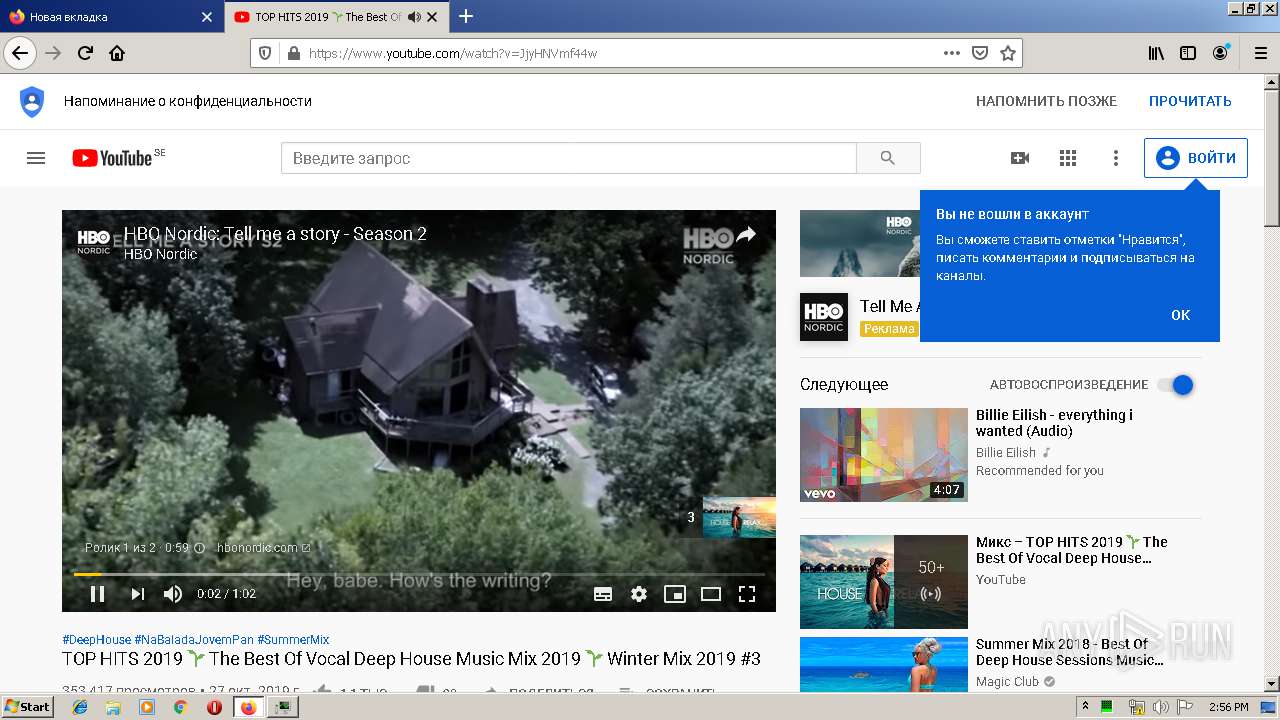Screen dimensions: 1280x720
Task: Open hbonordic.com advertiser link
Action: click(263, 548)
